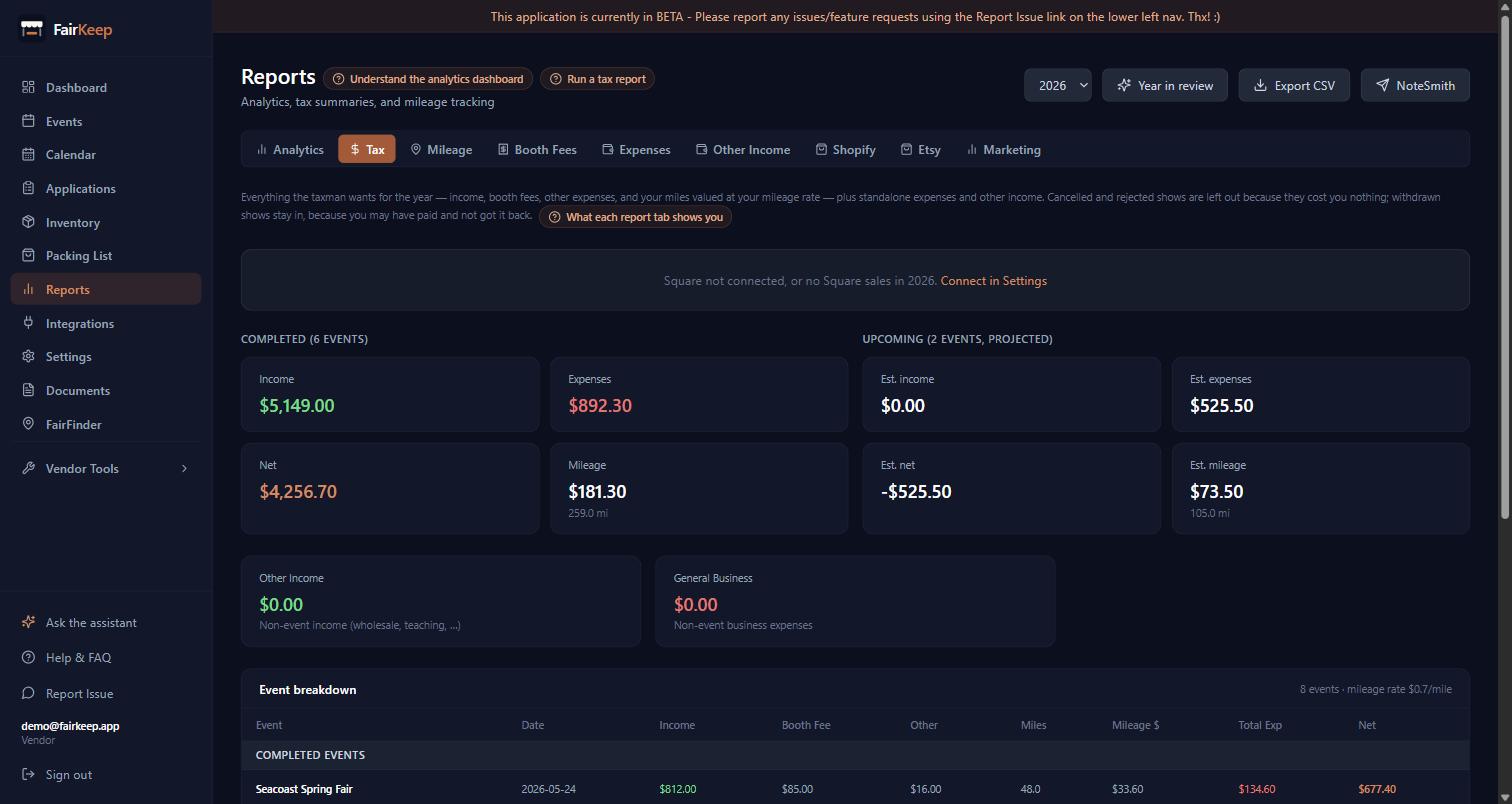Click the Sign out arrow icon
The width and height of the screenshot is (1512, 804).
tap(28, 774)
